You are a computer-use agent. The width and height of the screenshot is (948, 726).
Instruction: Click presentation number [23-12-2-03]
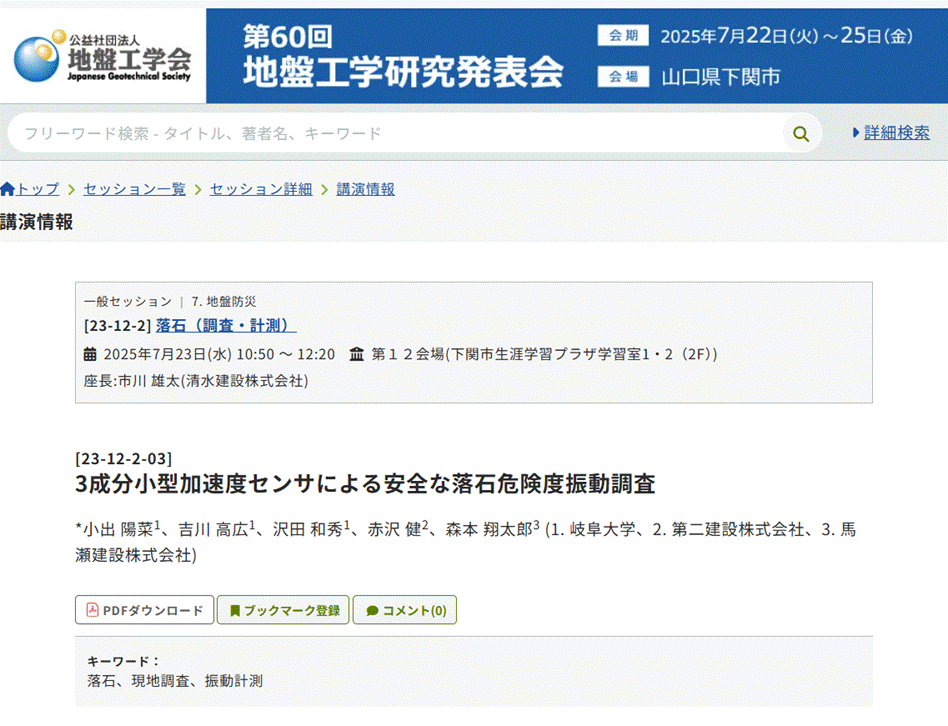pyautogui.click(x=123, y=459)
